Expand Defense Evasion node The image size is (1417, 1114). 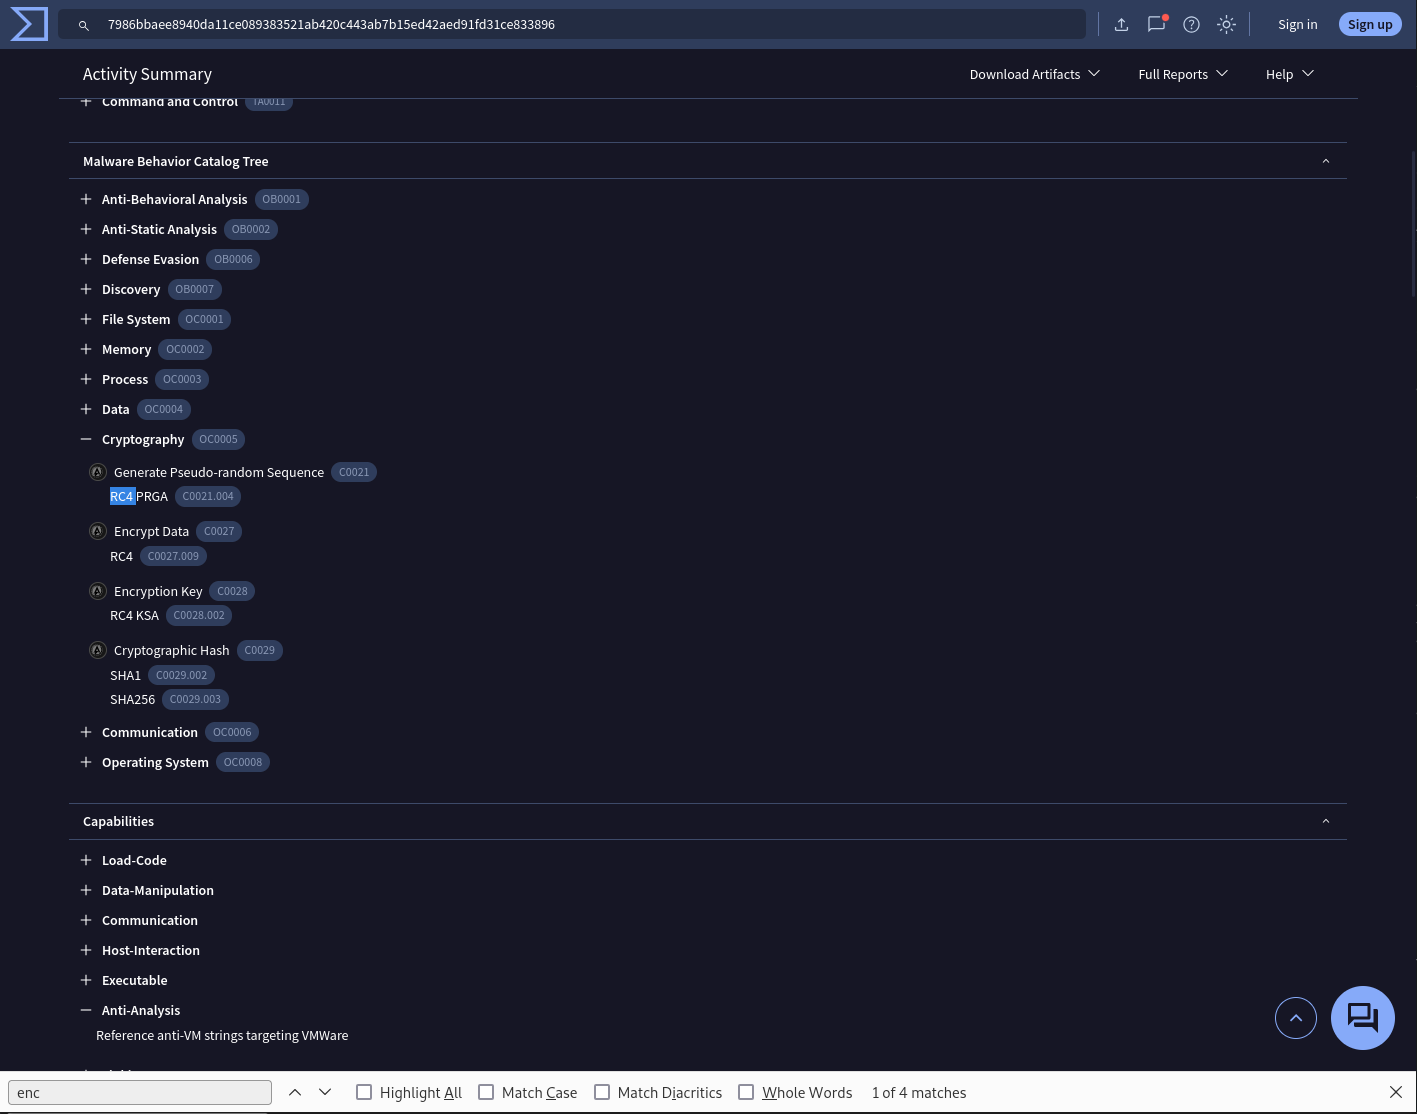click(86, 259)
